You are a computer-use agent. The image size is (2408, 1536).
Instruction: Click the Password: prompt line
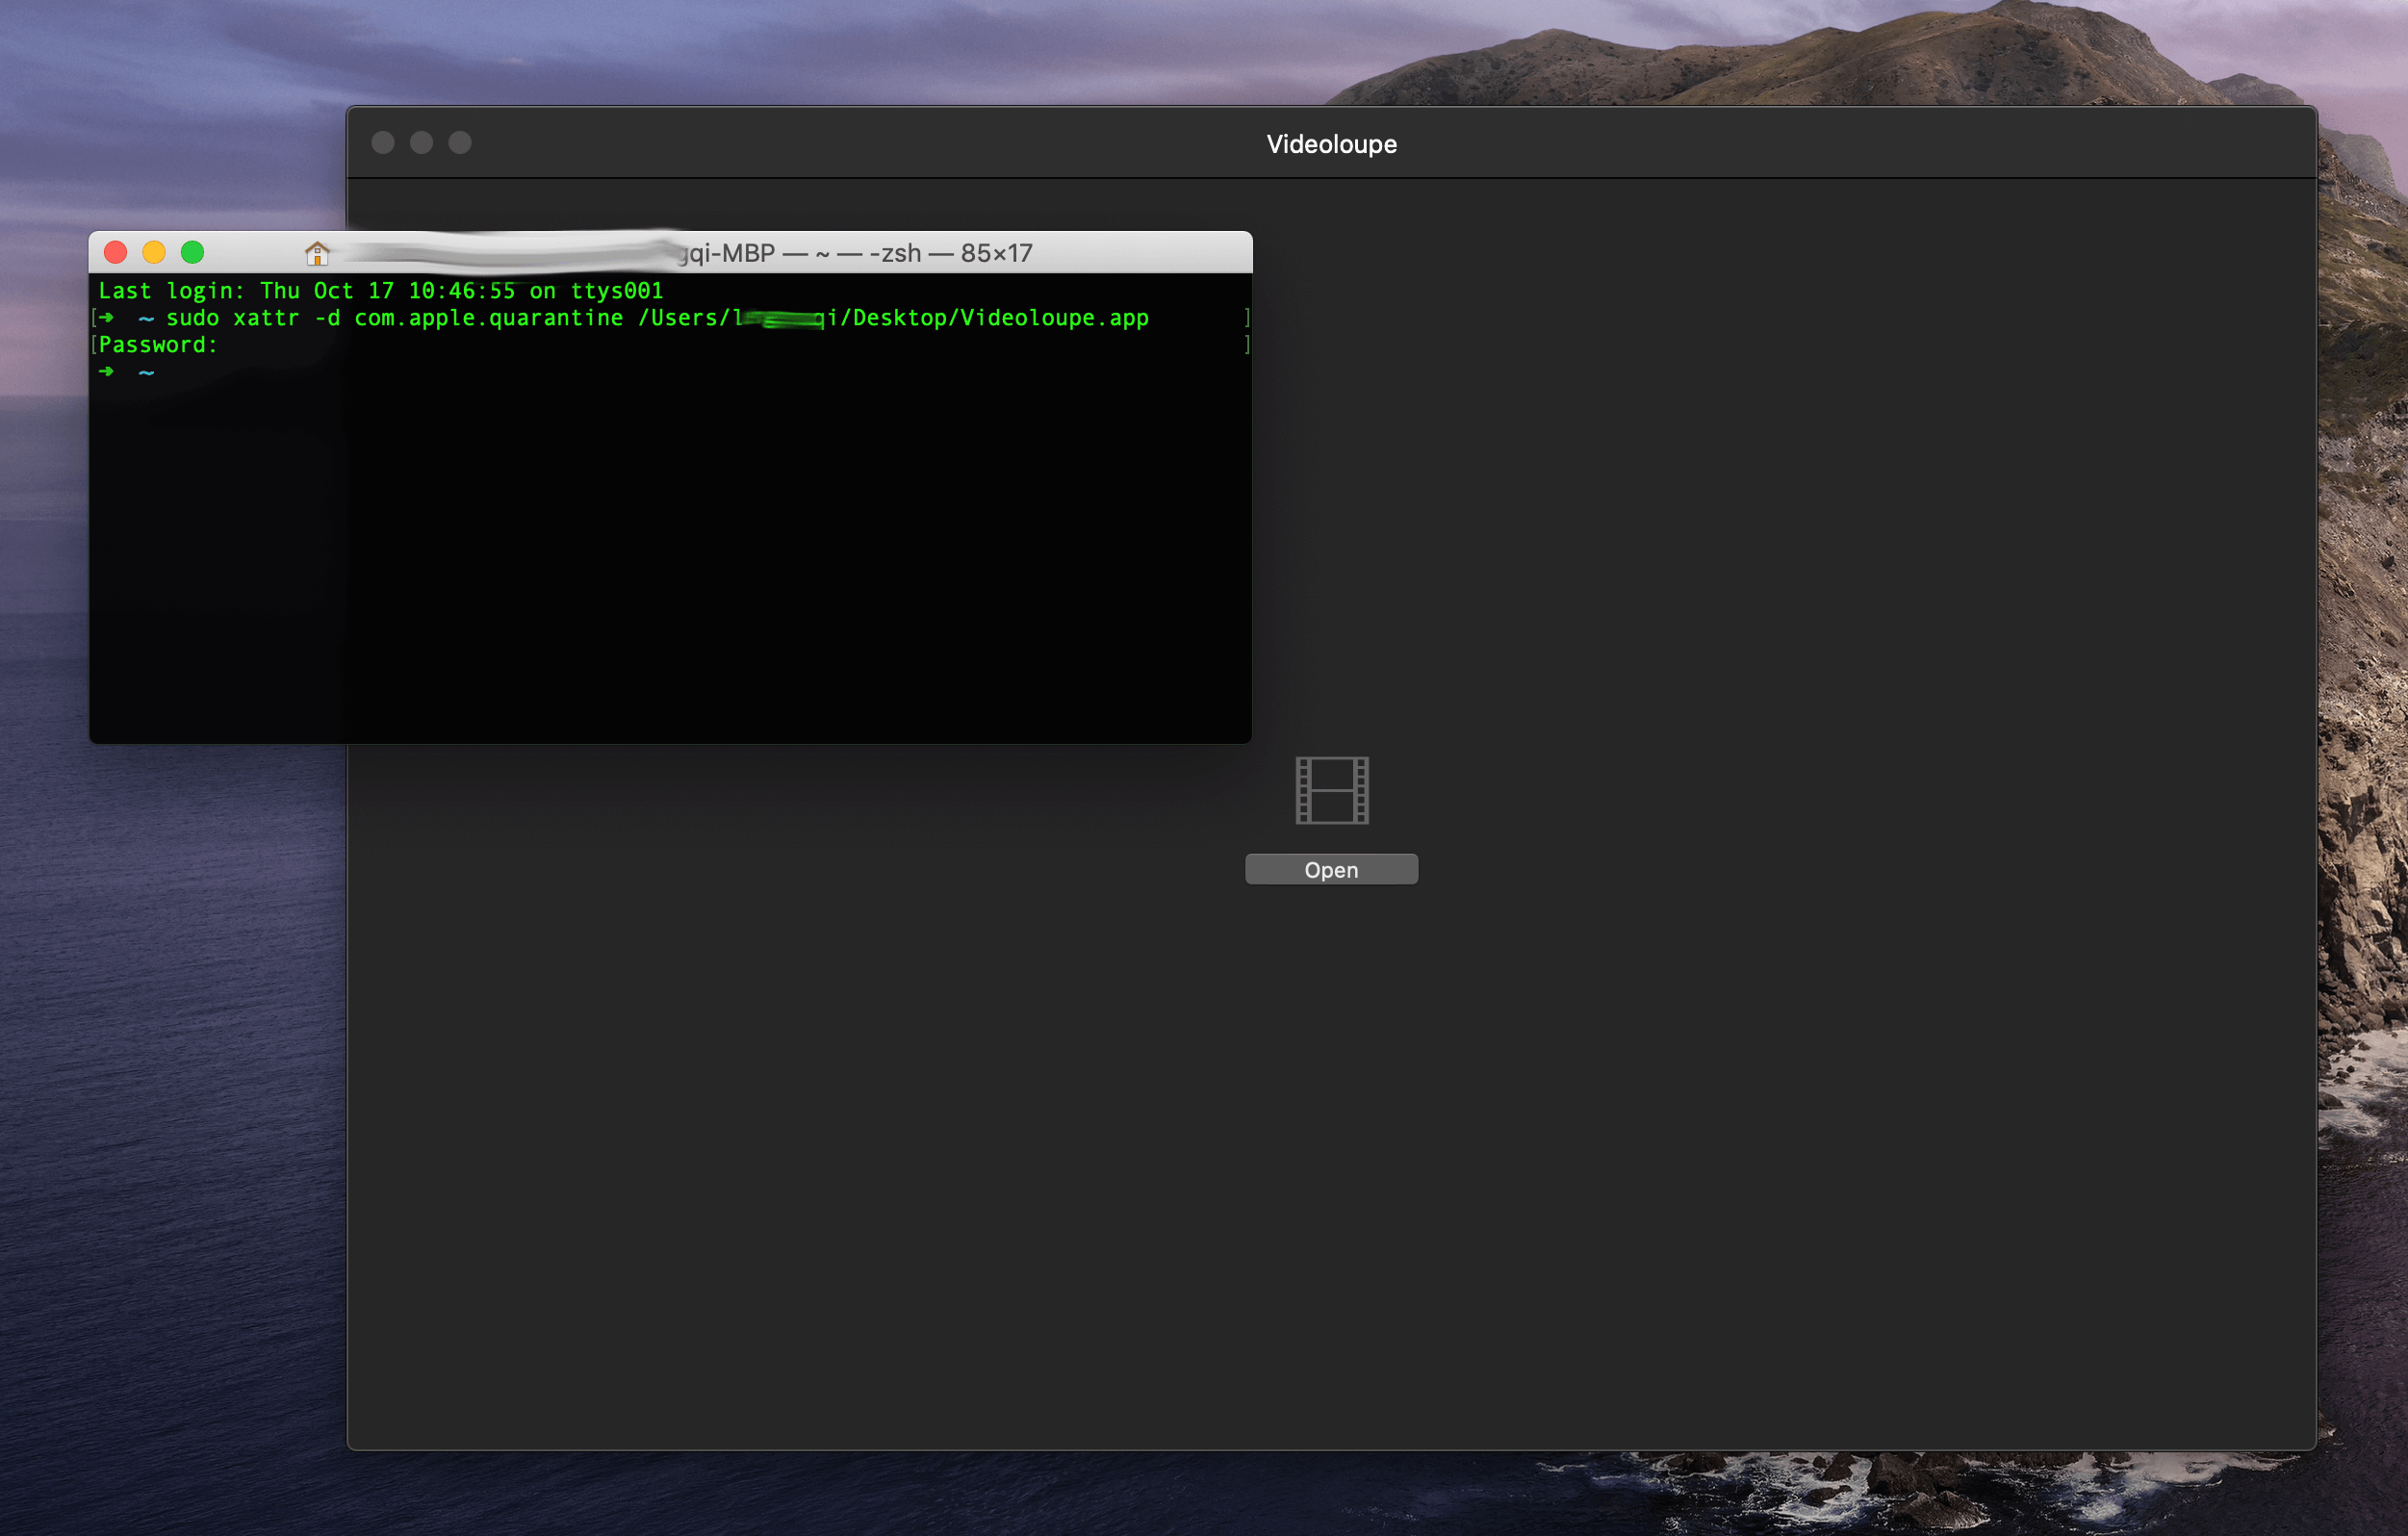[x=158, y=345]
